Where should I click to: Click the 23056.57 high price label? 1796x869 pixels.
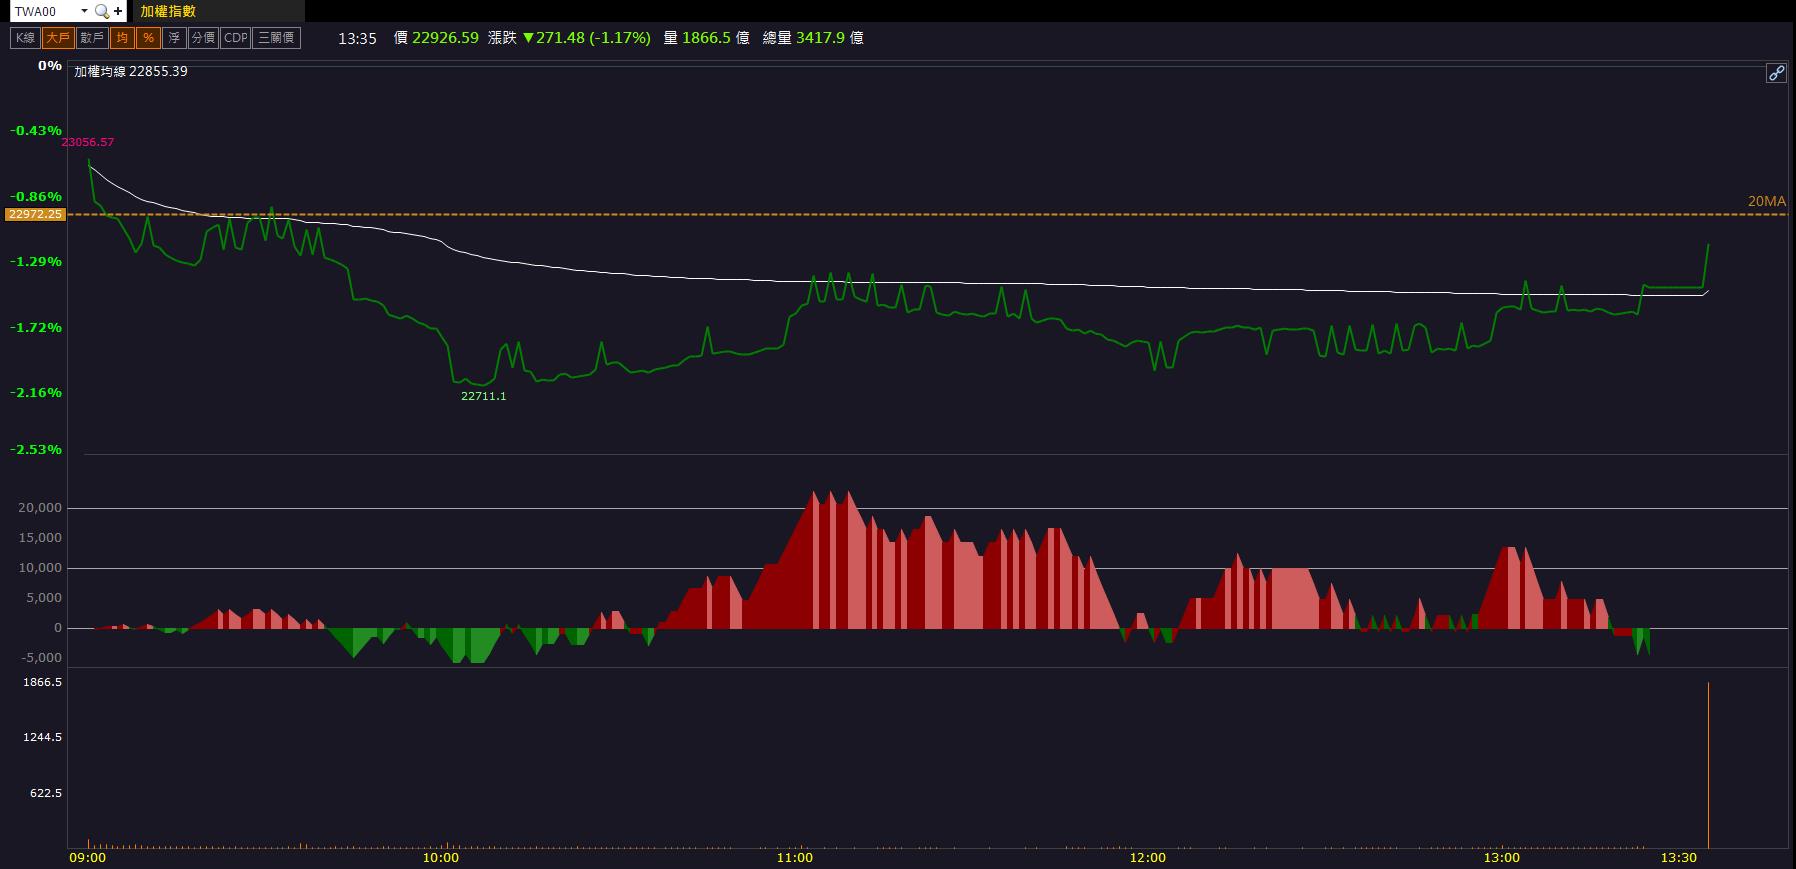pyautogui.click(x=88, y=142)
